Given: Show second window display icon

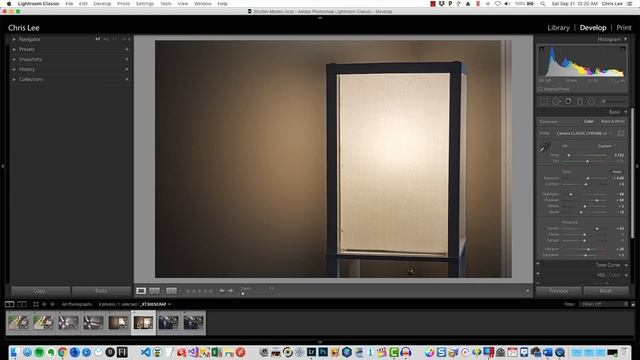Looking at the screenshot, I should point(22,304).
